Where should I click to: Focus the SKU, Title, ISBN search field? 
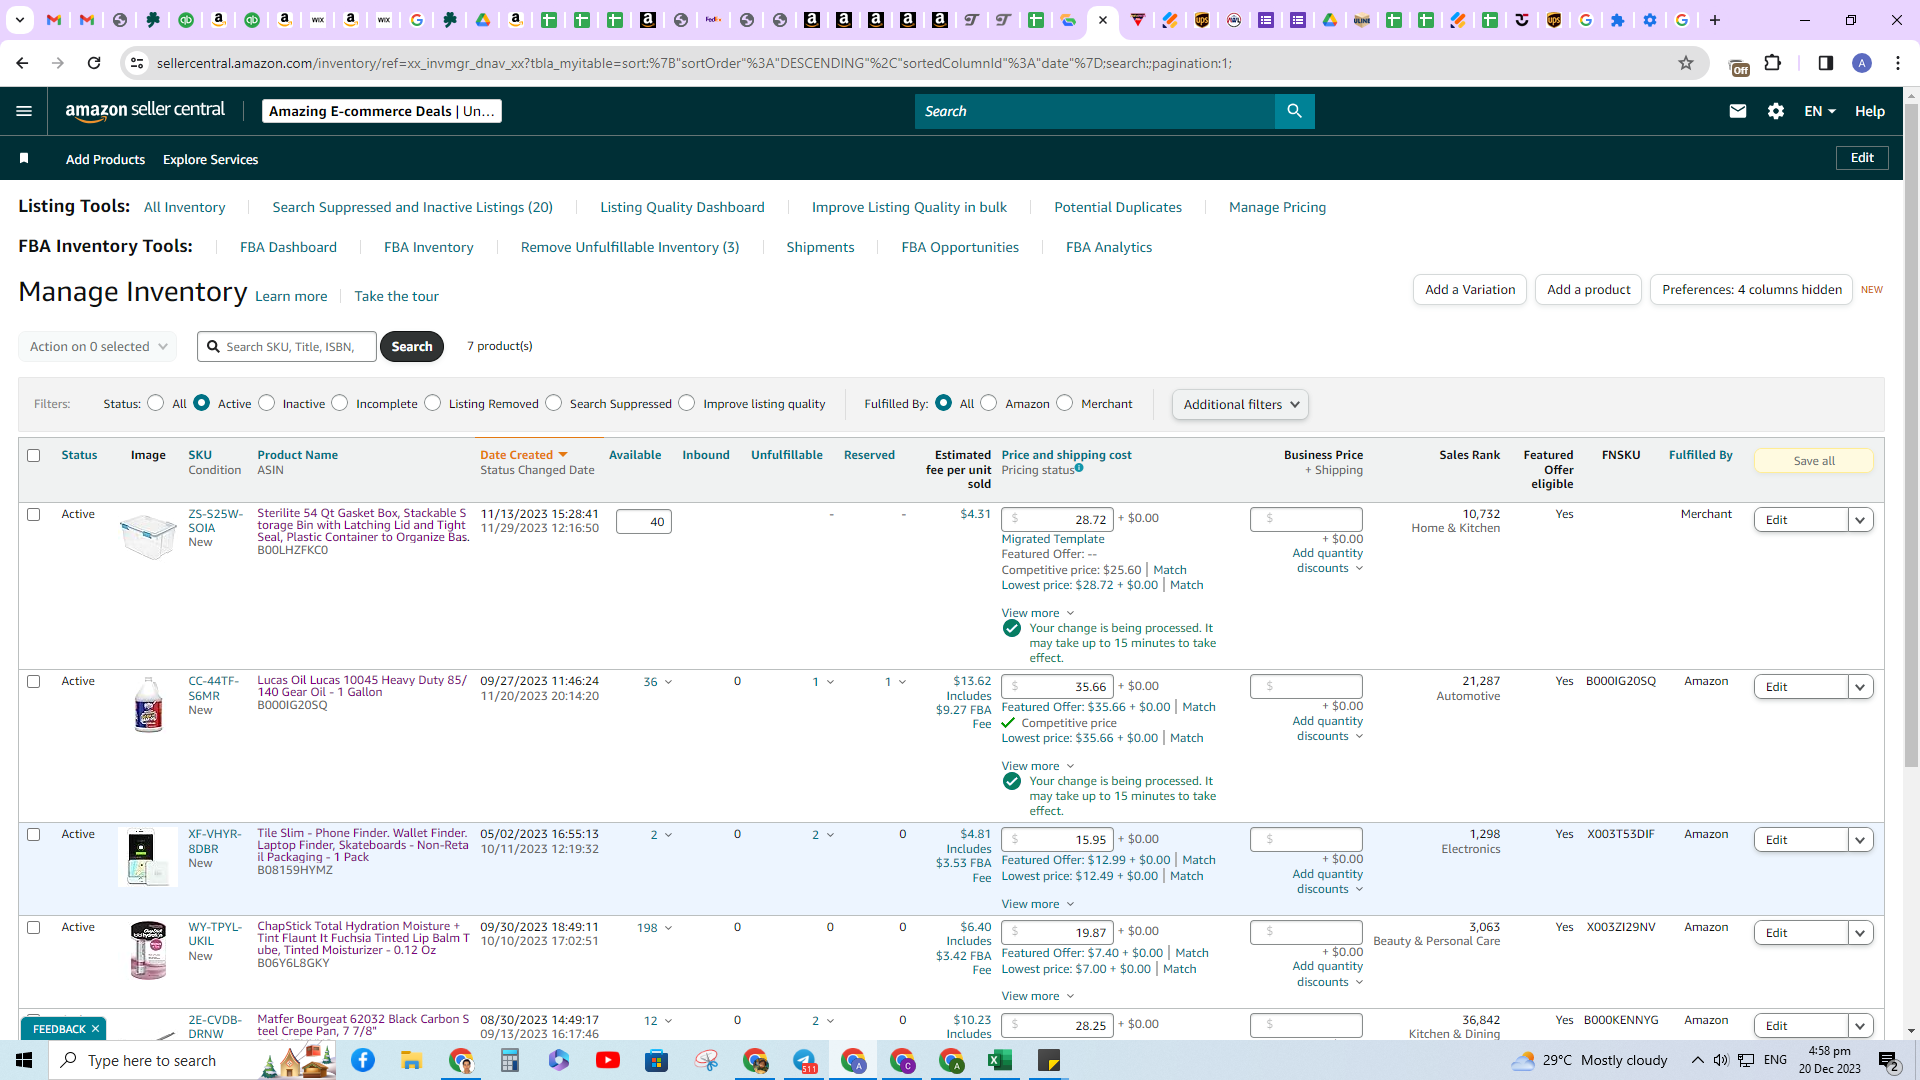click(287, 346)
